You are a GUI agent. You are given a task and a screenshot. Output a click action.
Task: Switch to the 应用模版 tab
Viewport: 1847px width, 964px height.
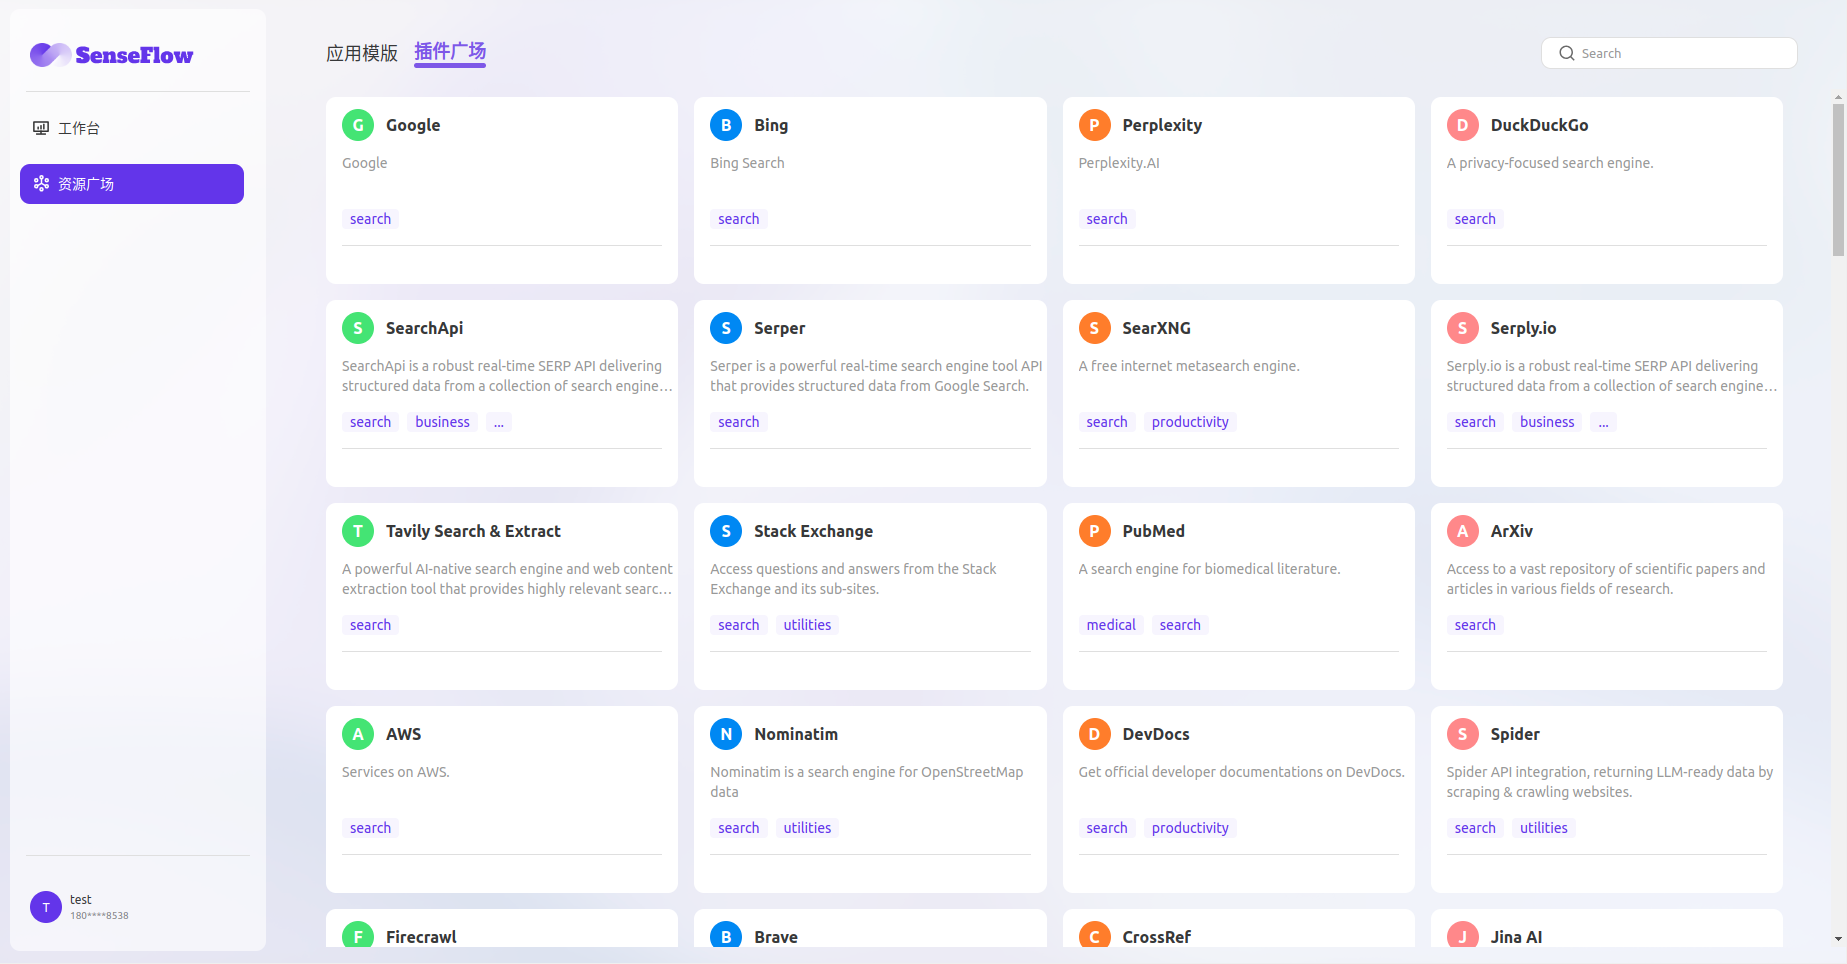(362, 53)
